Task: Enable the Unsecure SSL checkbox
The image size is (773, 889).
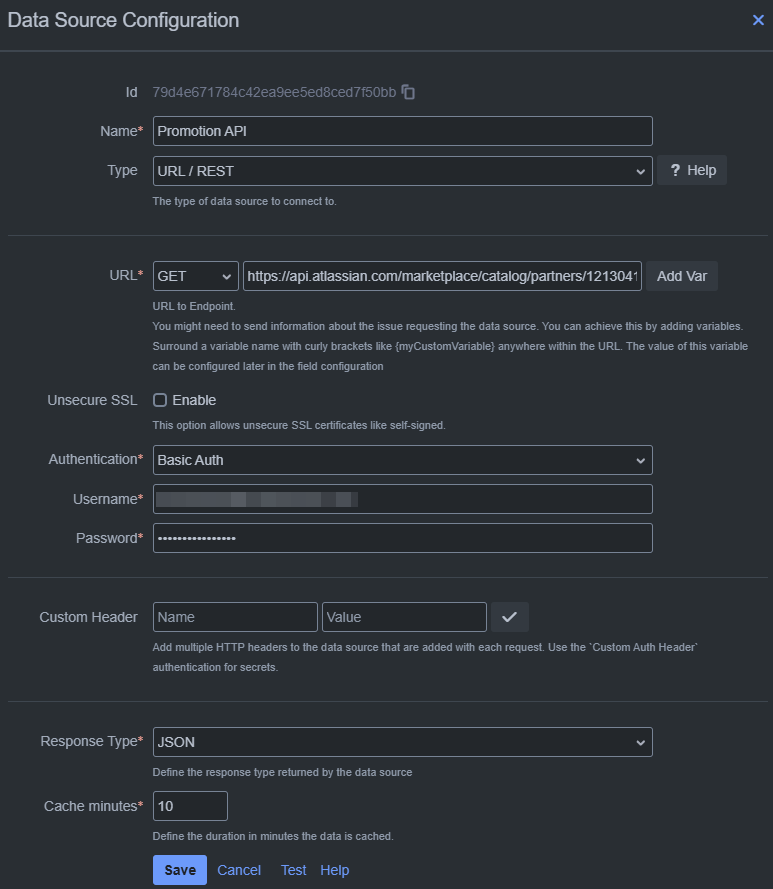Action: (x=160, y=400)
